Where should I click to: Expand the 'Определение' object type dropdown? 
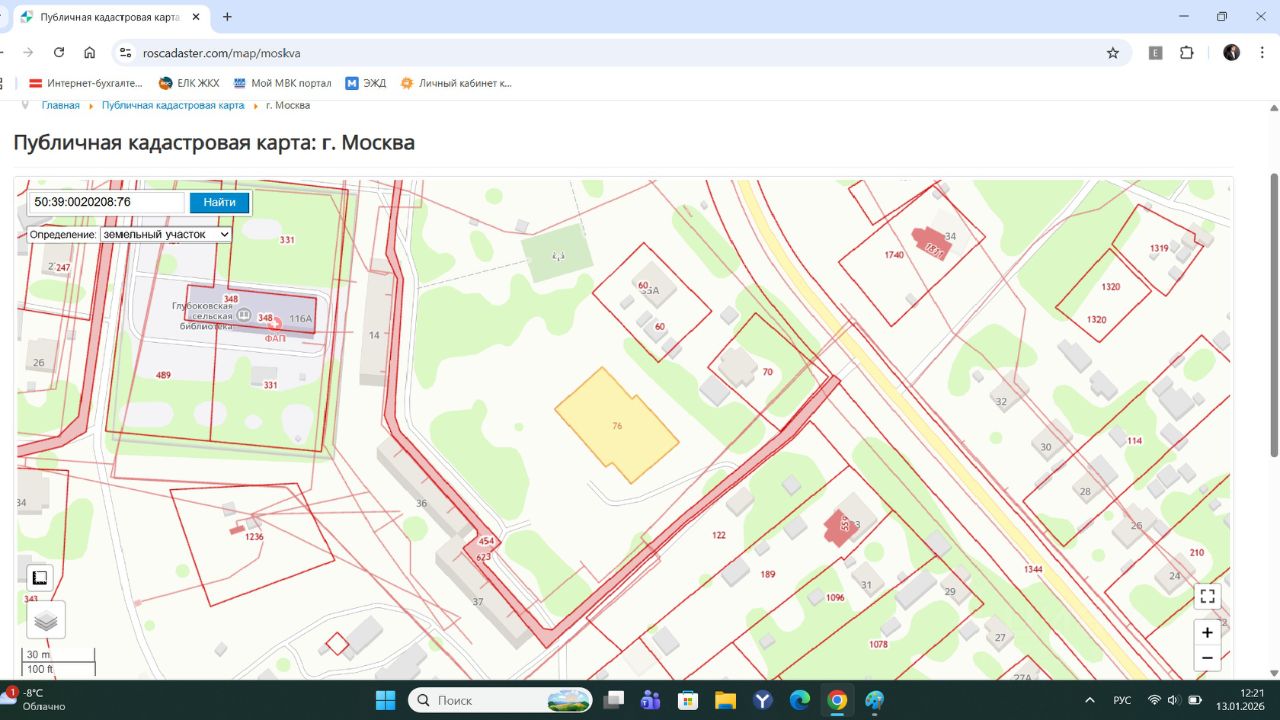(165, 234)
